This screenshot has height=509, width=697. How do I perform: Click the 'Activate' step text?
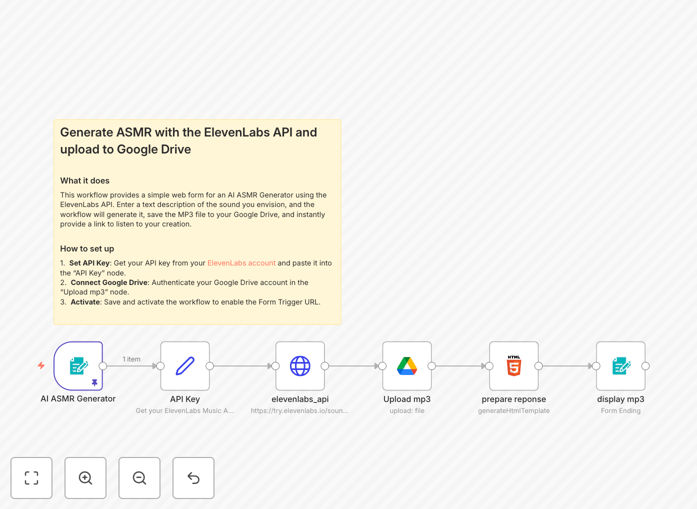[85, 302]
